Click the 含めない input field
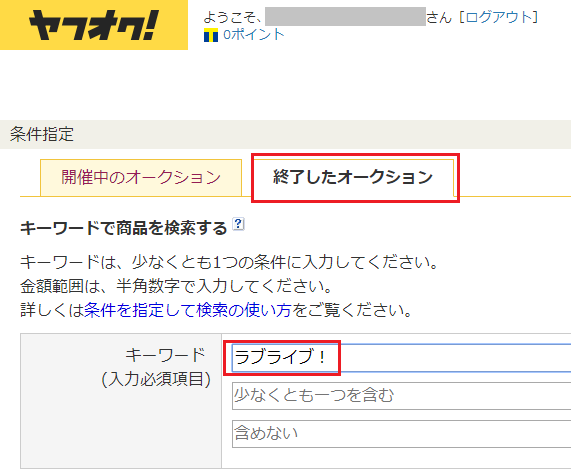571x469 pixels. click(x=401, y=434)
